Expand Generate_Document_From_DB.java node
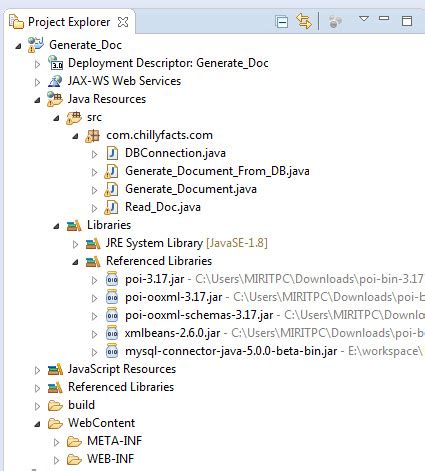The image size is (425, 471). [x=94, y=172]
